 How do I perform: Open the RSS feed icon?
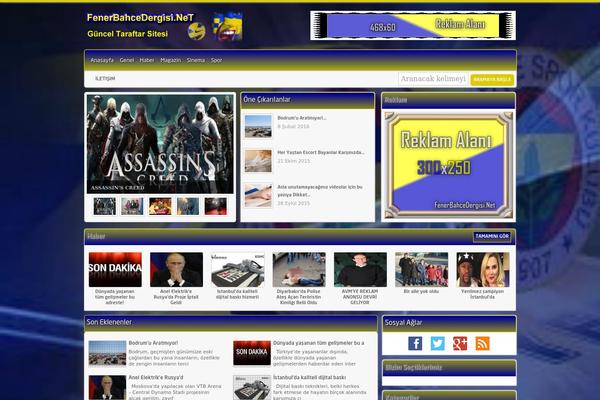483,343
